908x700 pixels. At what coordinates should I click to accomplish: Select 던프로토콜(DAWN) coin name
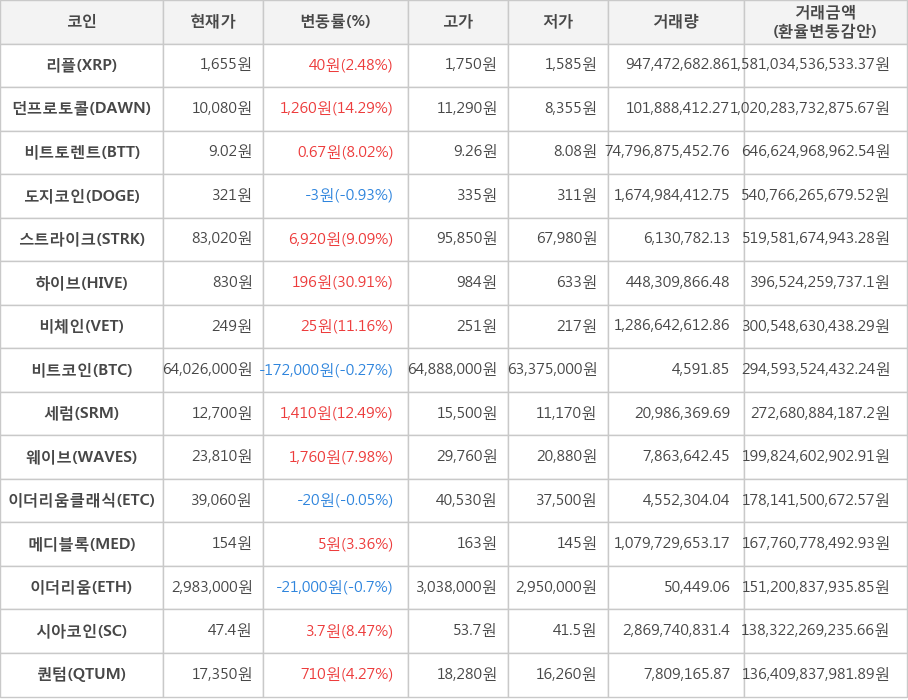pos(81,108)
